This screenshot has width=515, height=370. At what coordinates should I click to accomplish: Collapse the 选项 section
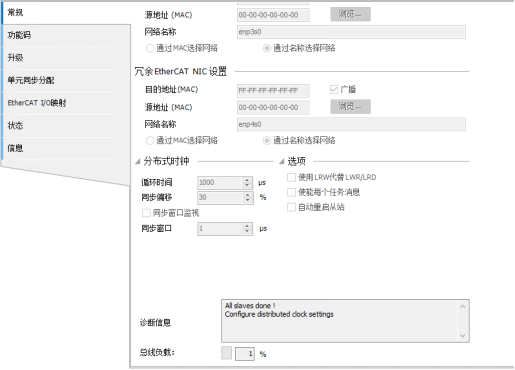282,162
